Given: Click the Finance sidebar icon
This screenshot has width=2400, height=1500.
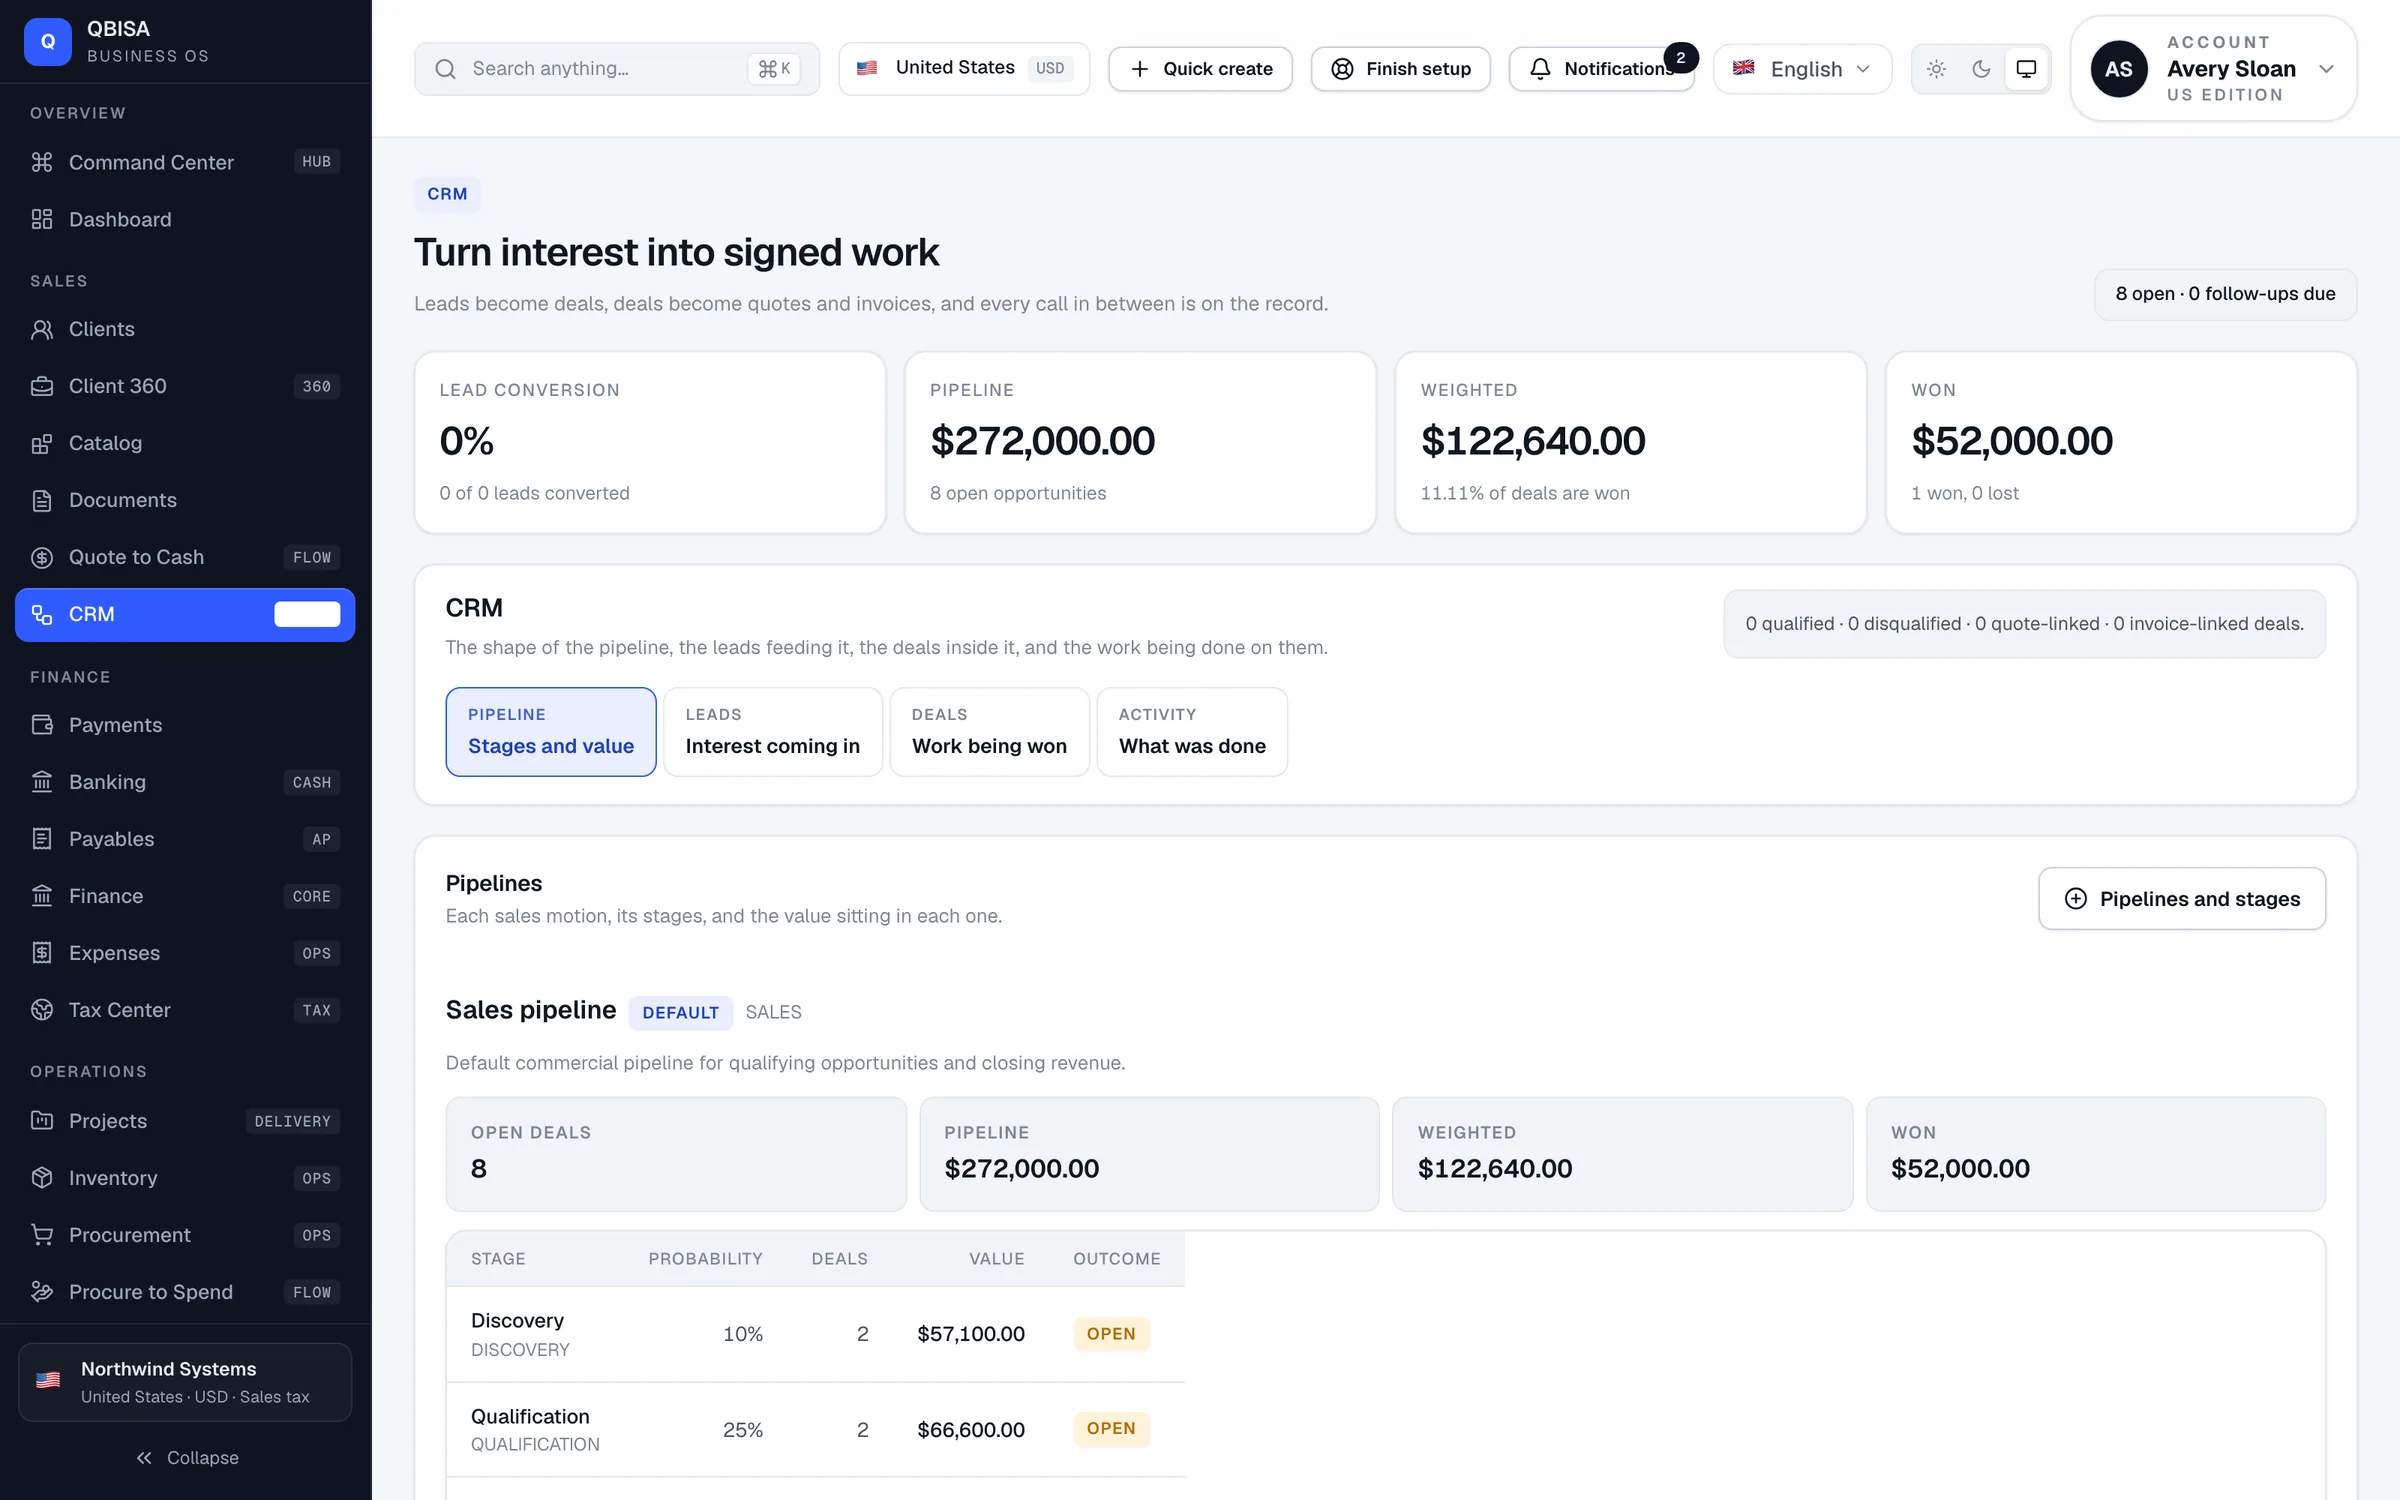Looking at the screenshot, I should 42,896.
